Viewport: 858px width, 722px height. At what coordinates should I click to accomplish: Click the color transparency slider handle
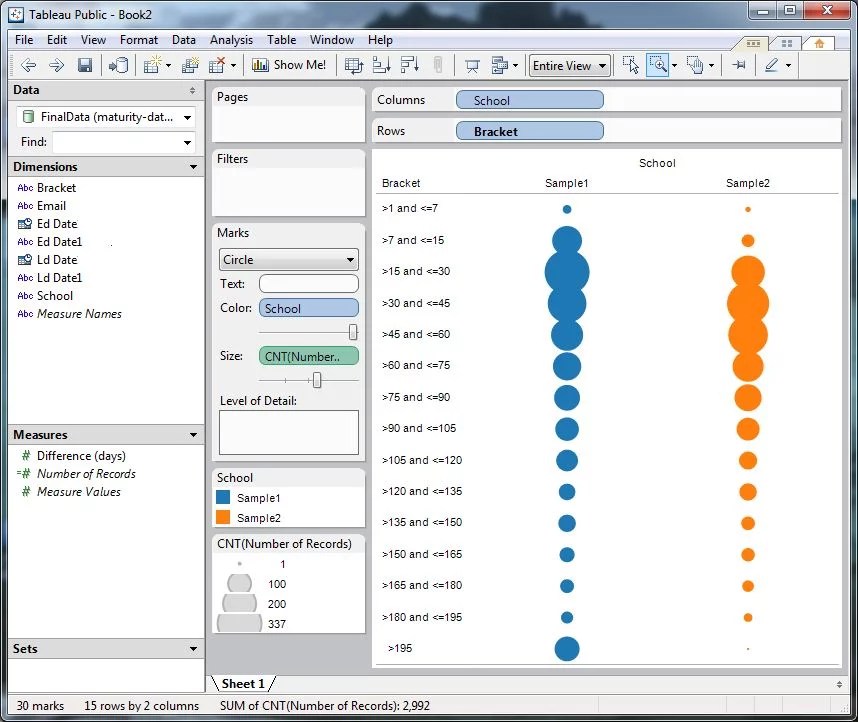[353, 332]
